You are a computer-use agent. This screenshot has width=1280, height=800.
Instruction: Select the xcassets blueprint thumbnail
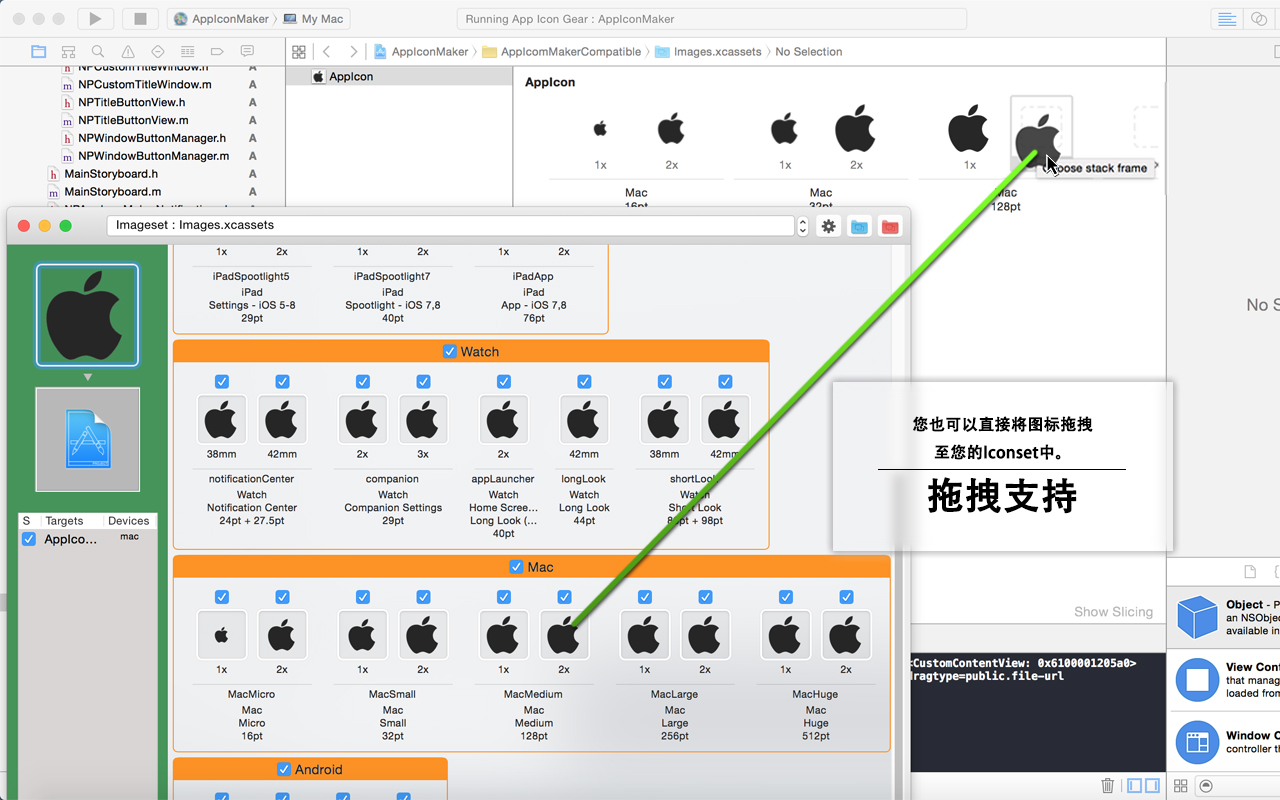[x=87, y=440]
